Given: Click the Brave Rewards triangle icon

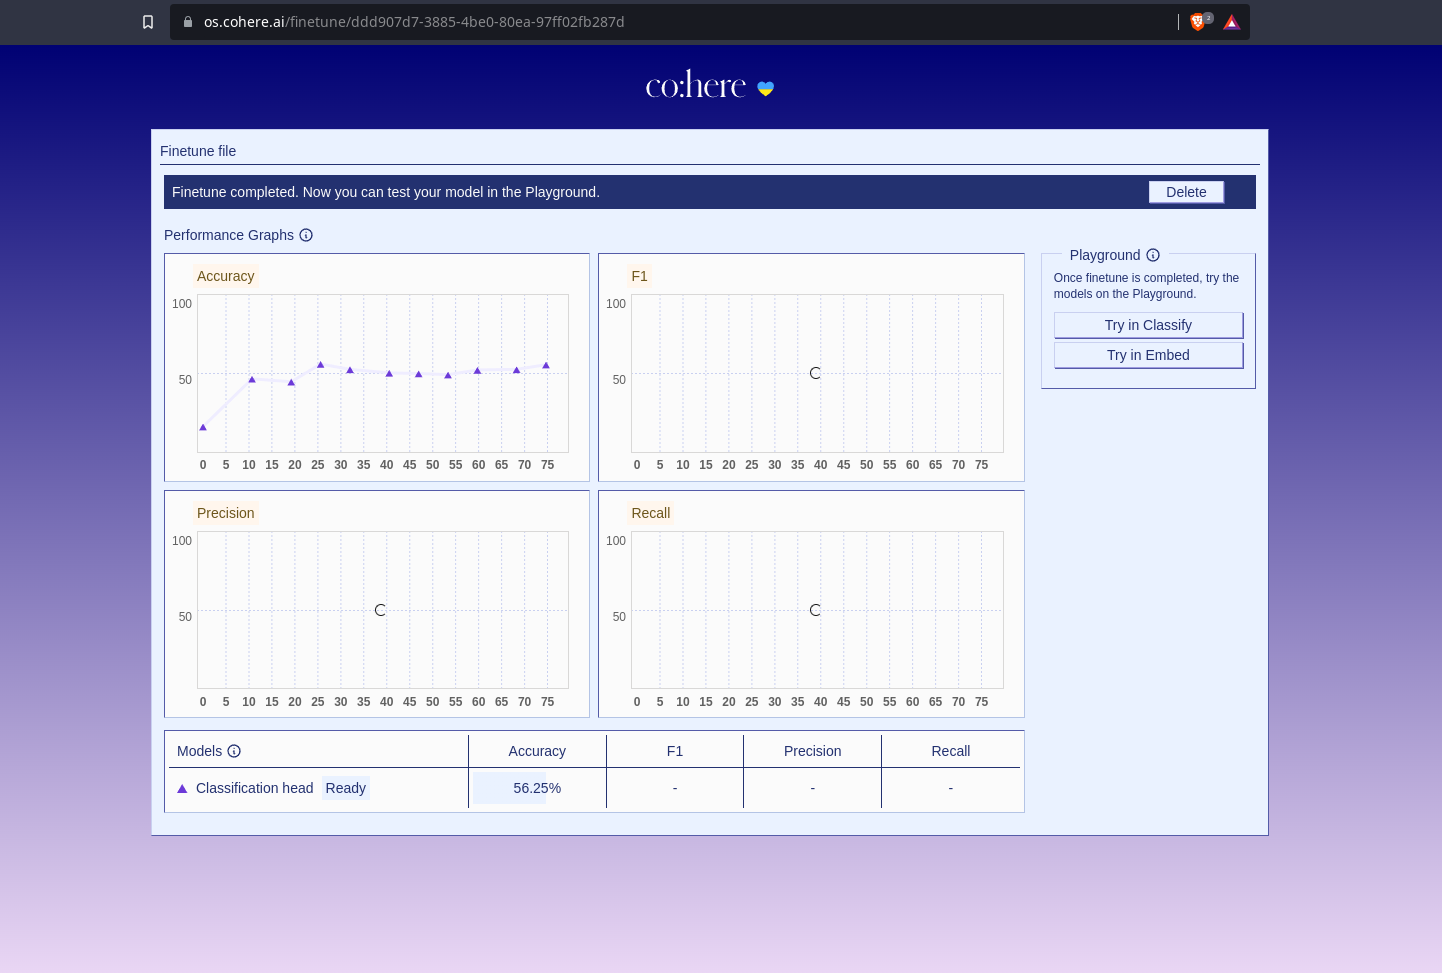Looking at the screenshot, I should 1232,22.
